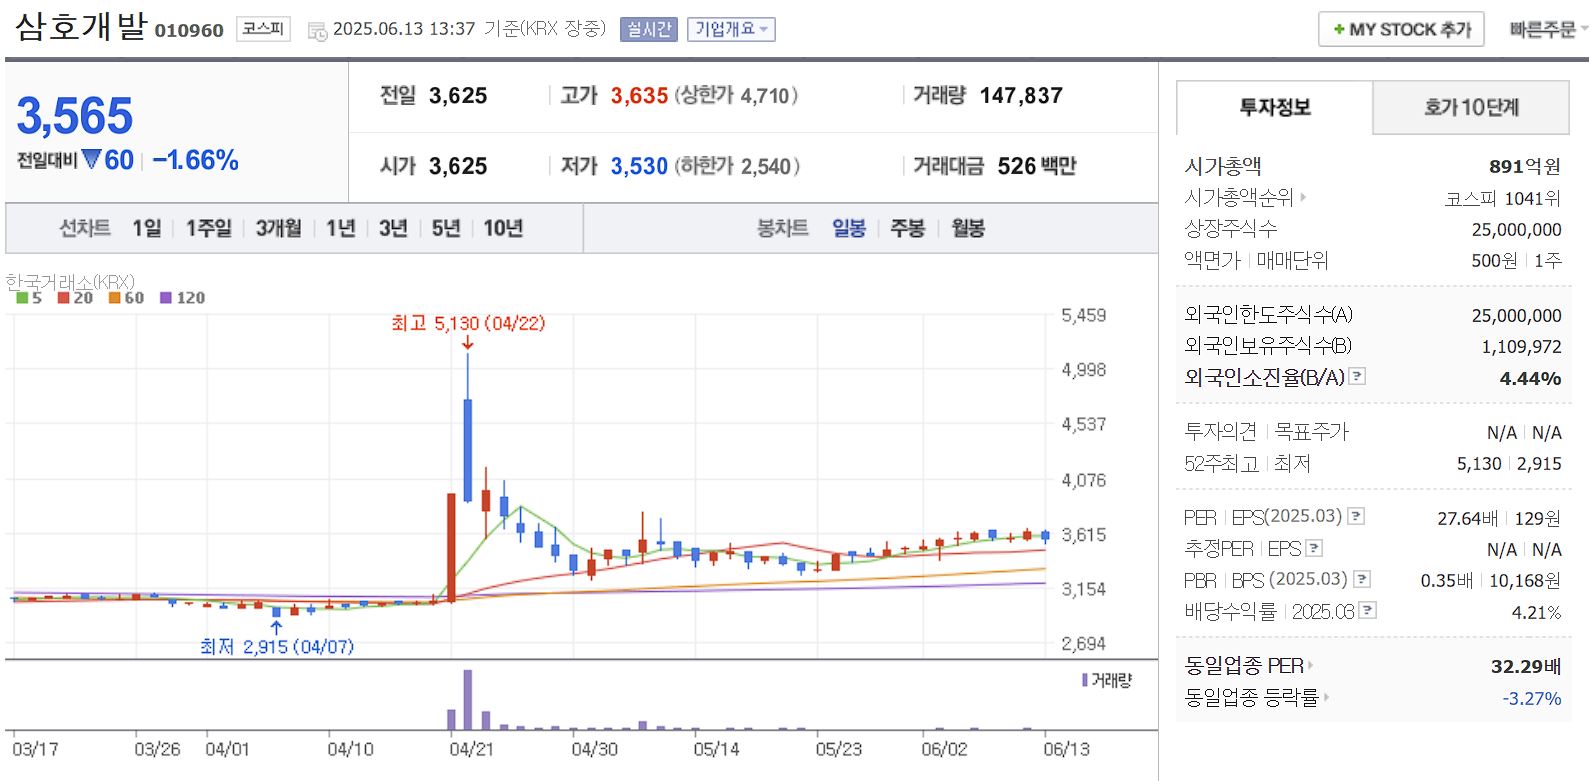Open the 기업개요 dropdown
The width and height of the screenshot is (1591, 781).
[x=731, y=30]
